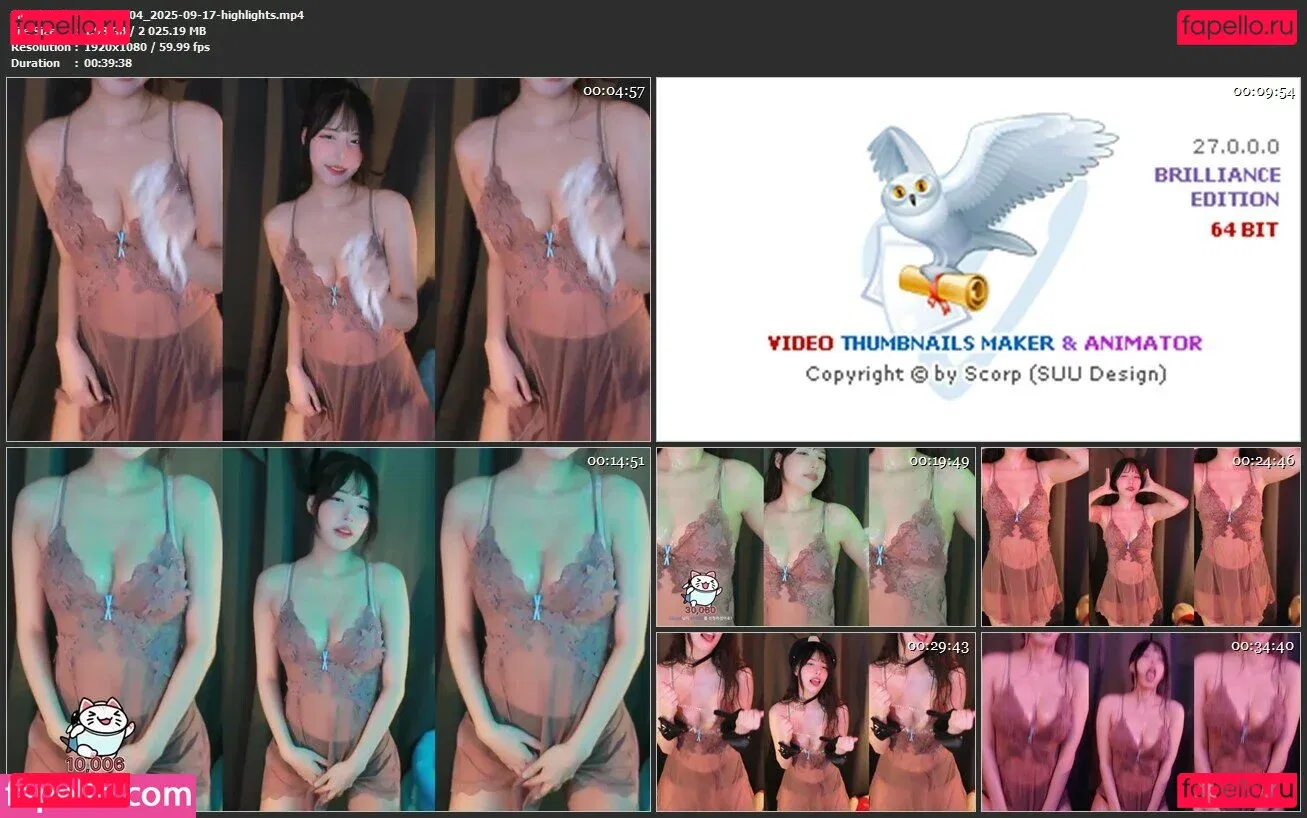Click the 00:09:54 timestamp label
Viewport: 1307px width, 818px height.
[1263, 92]
